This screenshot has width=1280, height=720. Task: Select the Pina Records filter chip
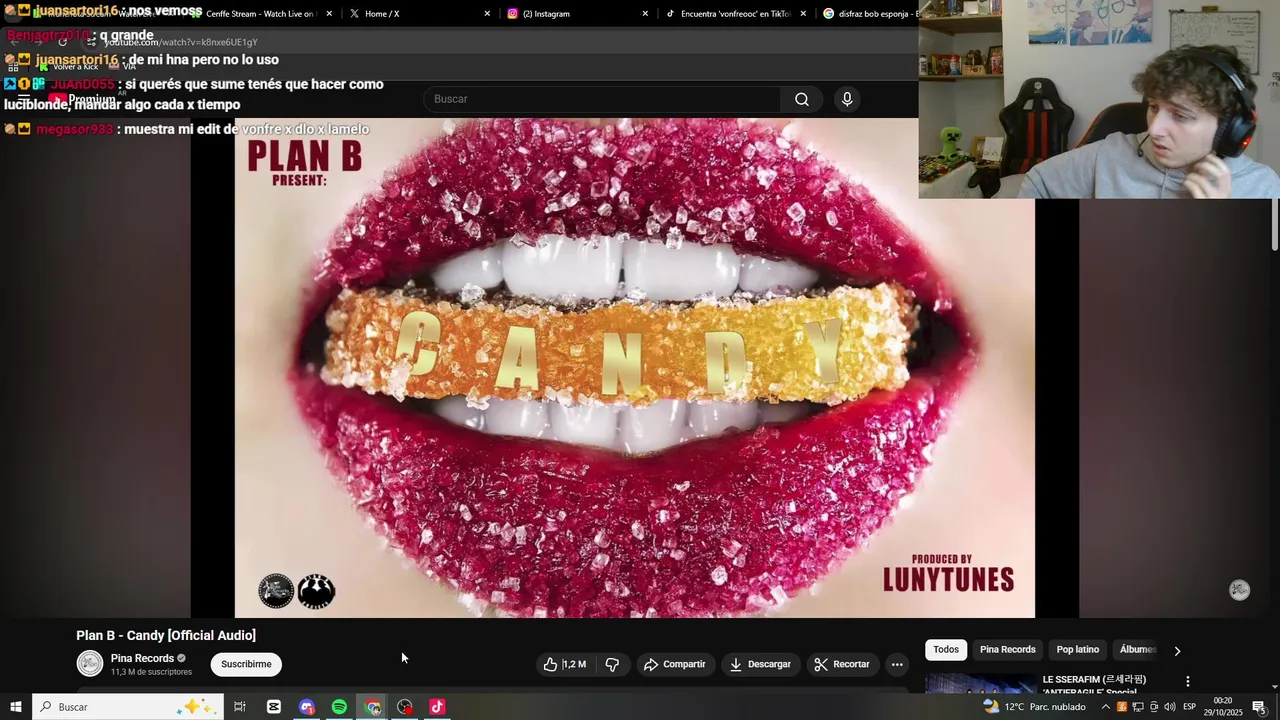pos(1007,650)
